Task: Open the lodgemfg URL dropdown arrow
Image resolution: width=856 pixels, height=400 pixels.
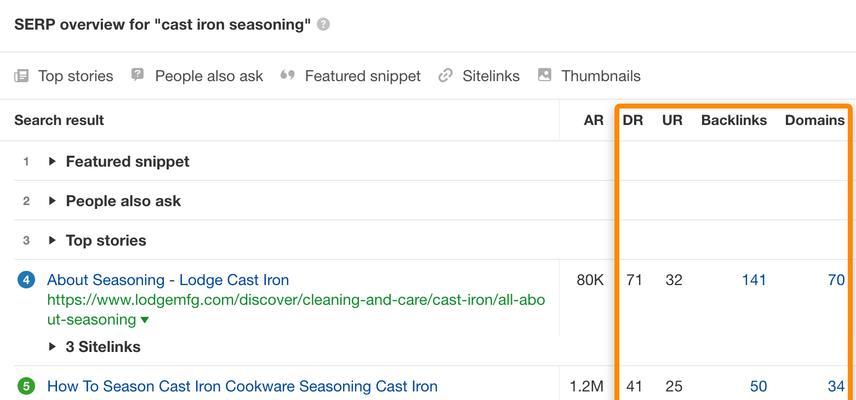Action: (x=145, y=320)
